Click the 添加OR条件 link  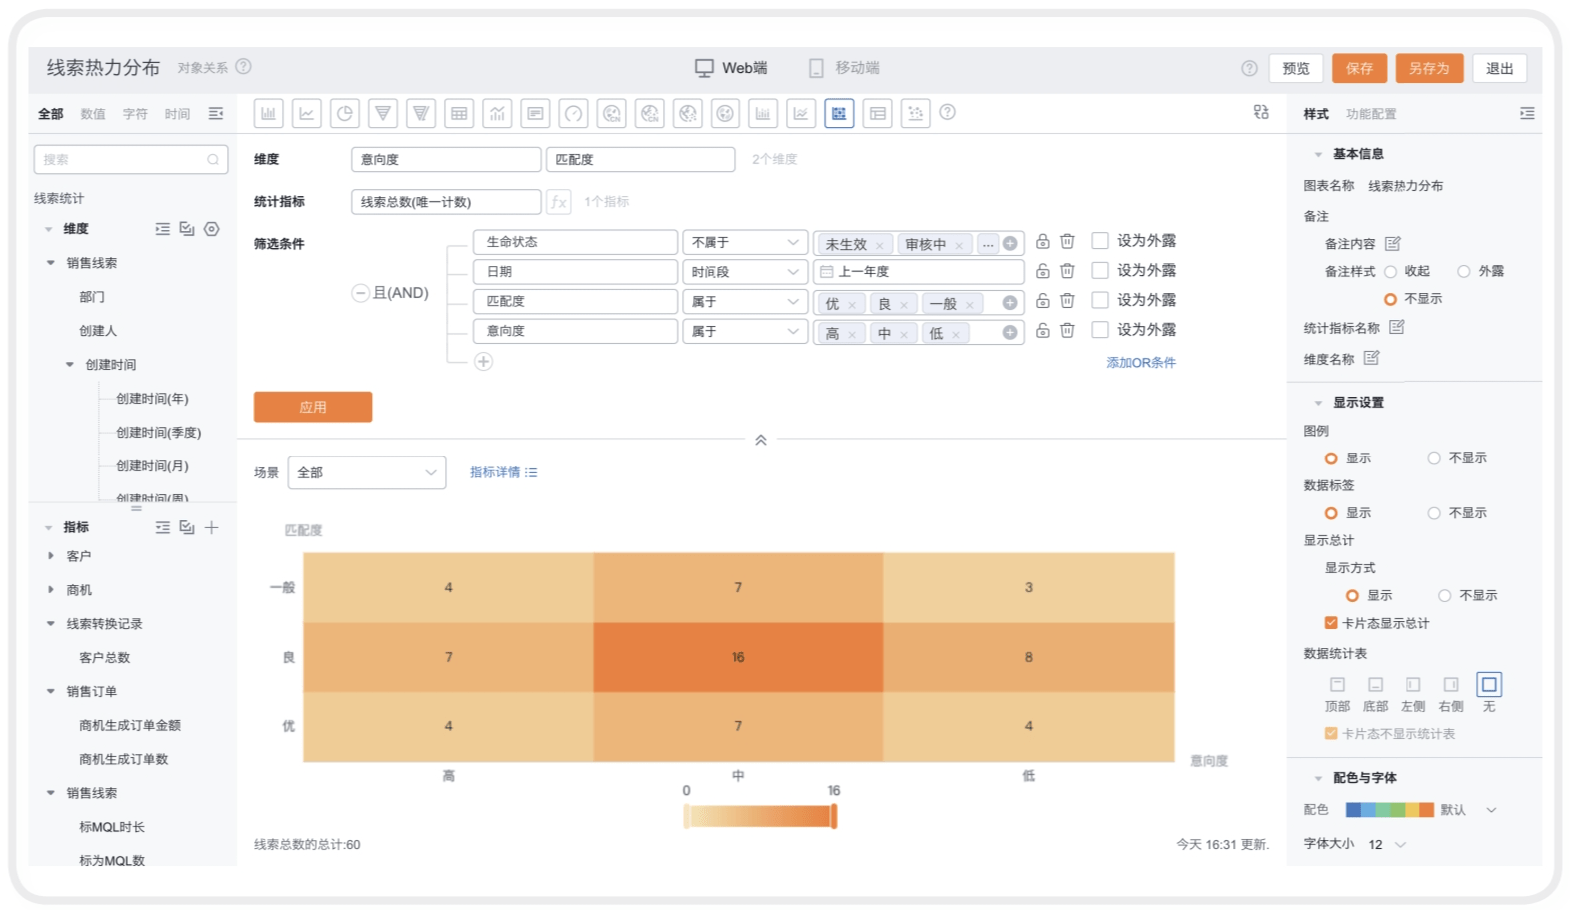point(1141,363)
